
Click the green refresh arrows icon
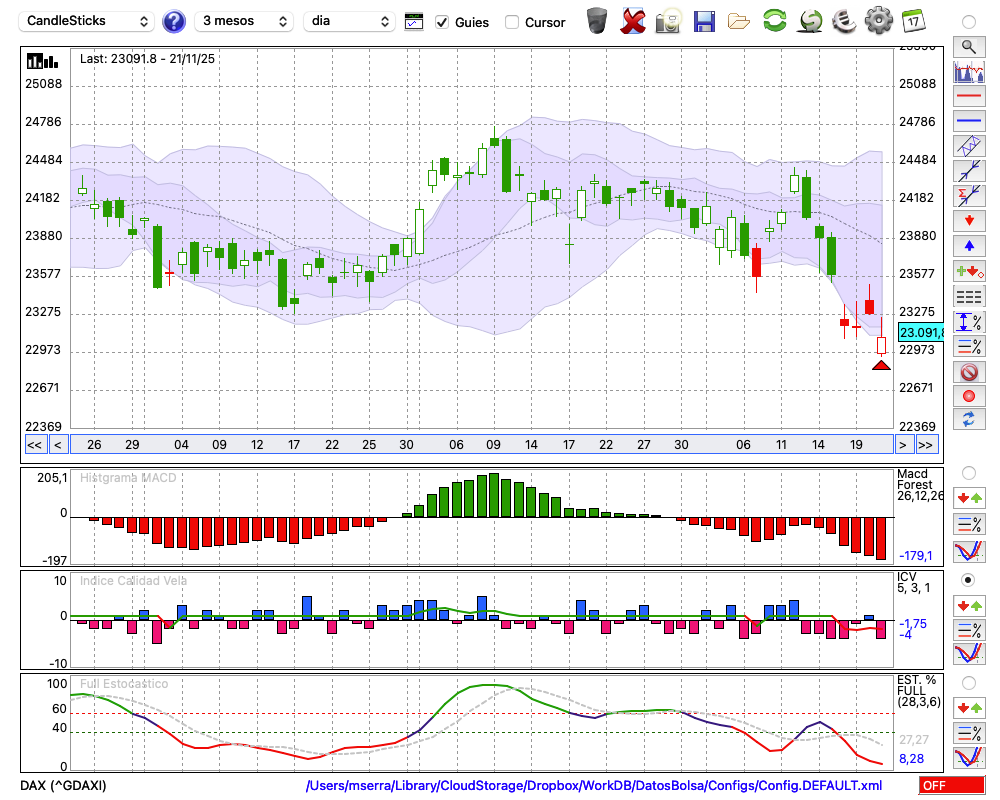(774, 21)
